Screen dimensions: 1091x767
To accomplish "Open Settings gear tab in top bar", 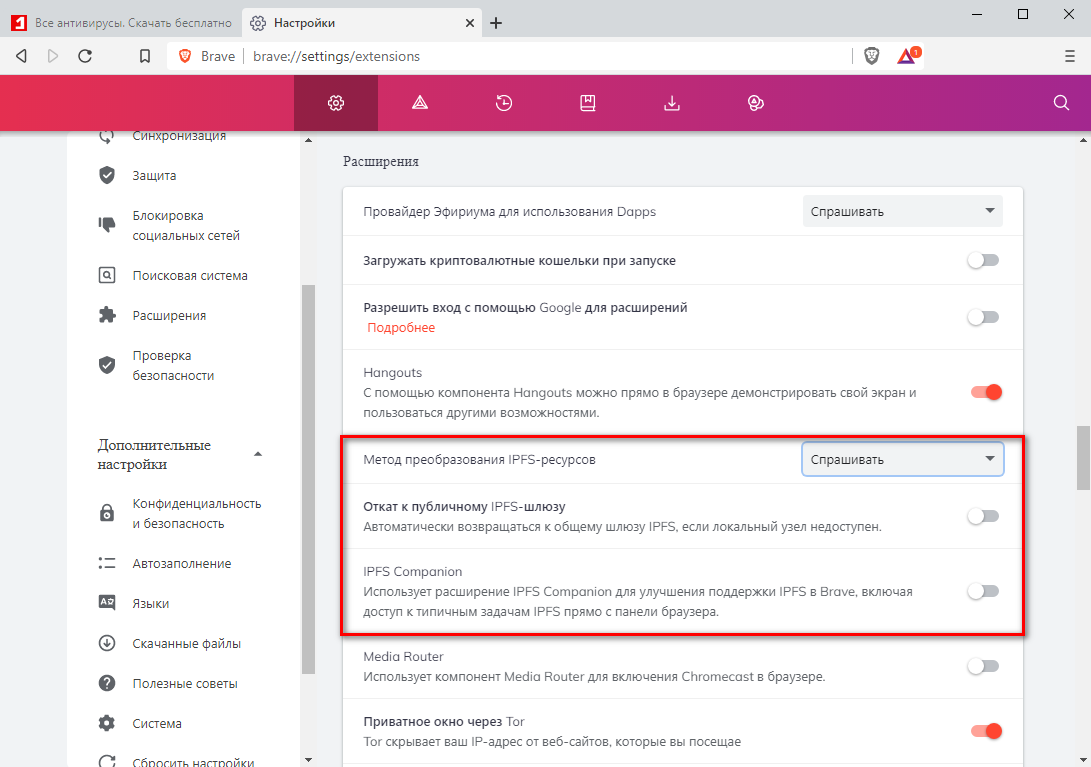I will (336, 103).
